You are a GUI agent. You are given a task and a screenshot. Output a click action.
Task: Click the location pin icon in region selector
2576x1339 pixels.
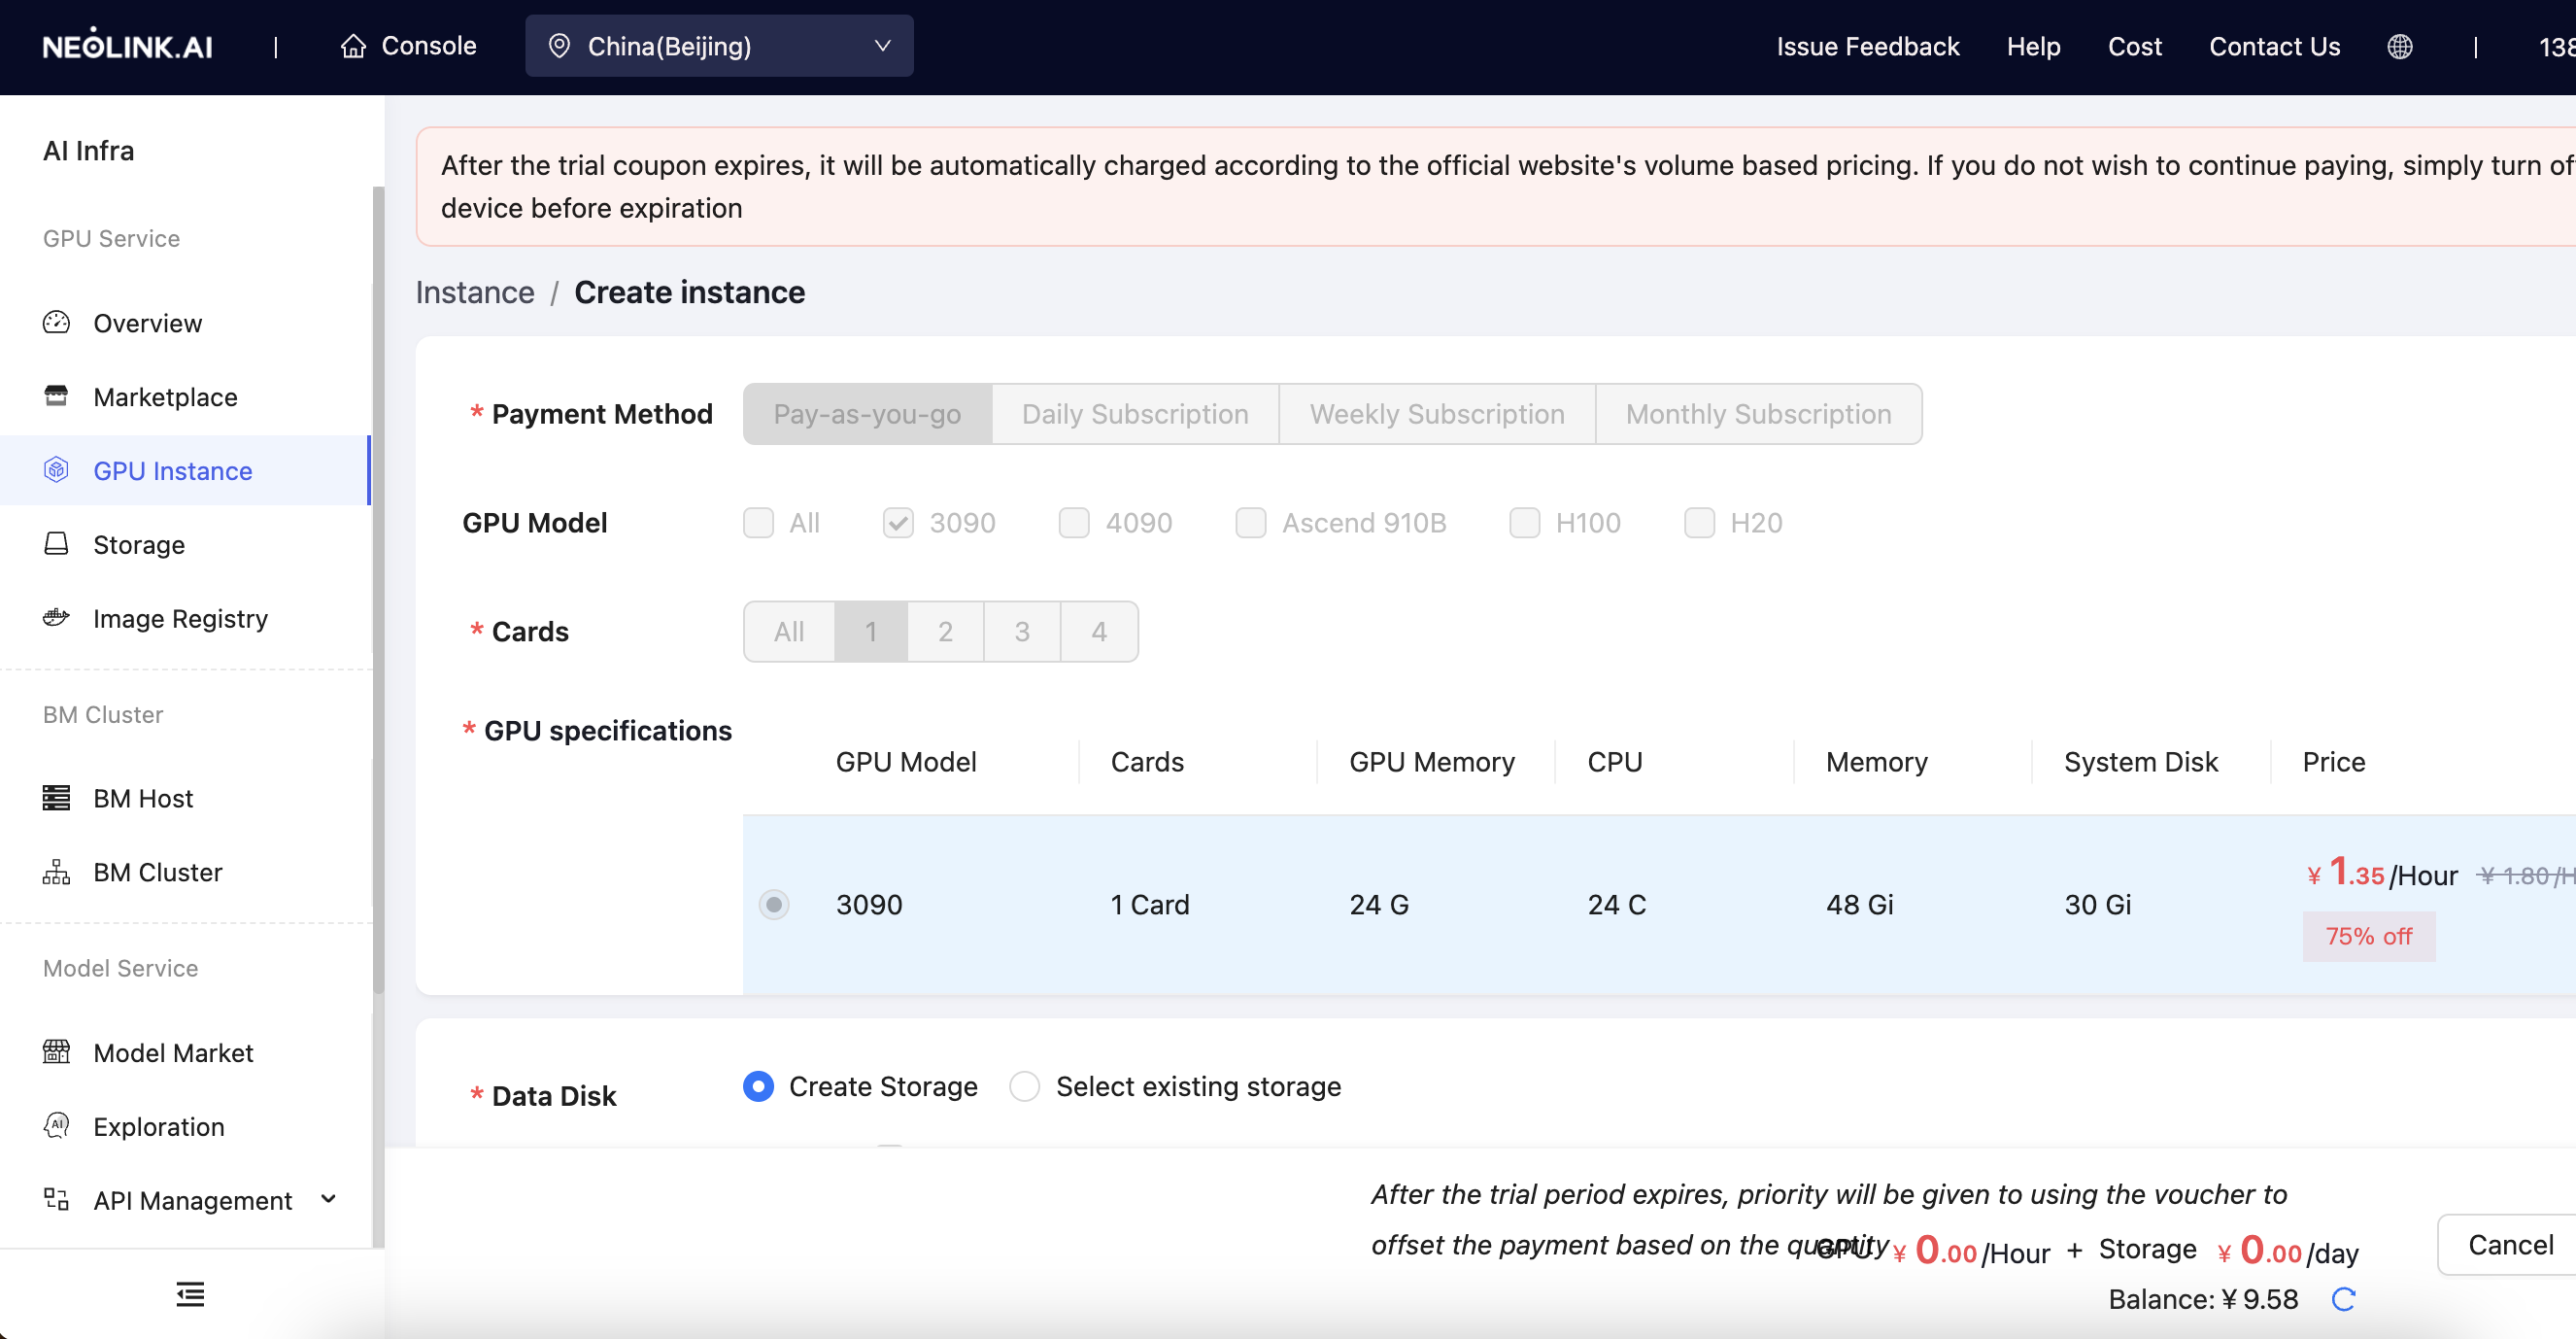point(559,46)
